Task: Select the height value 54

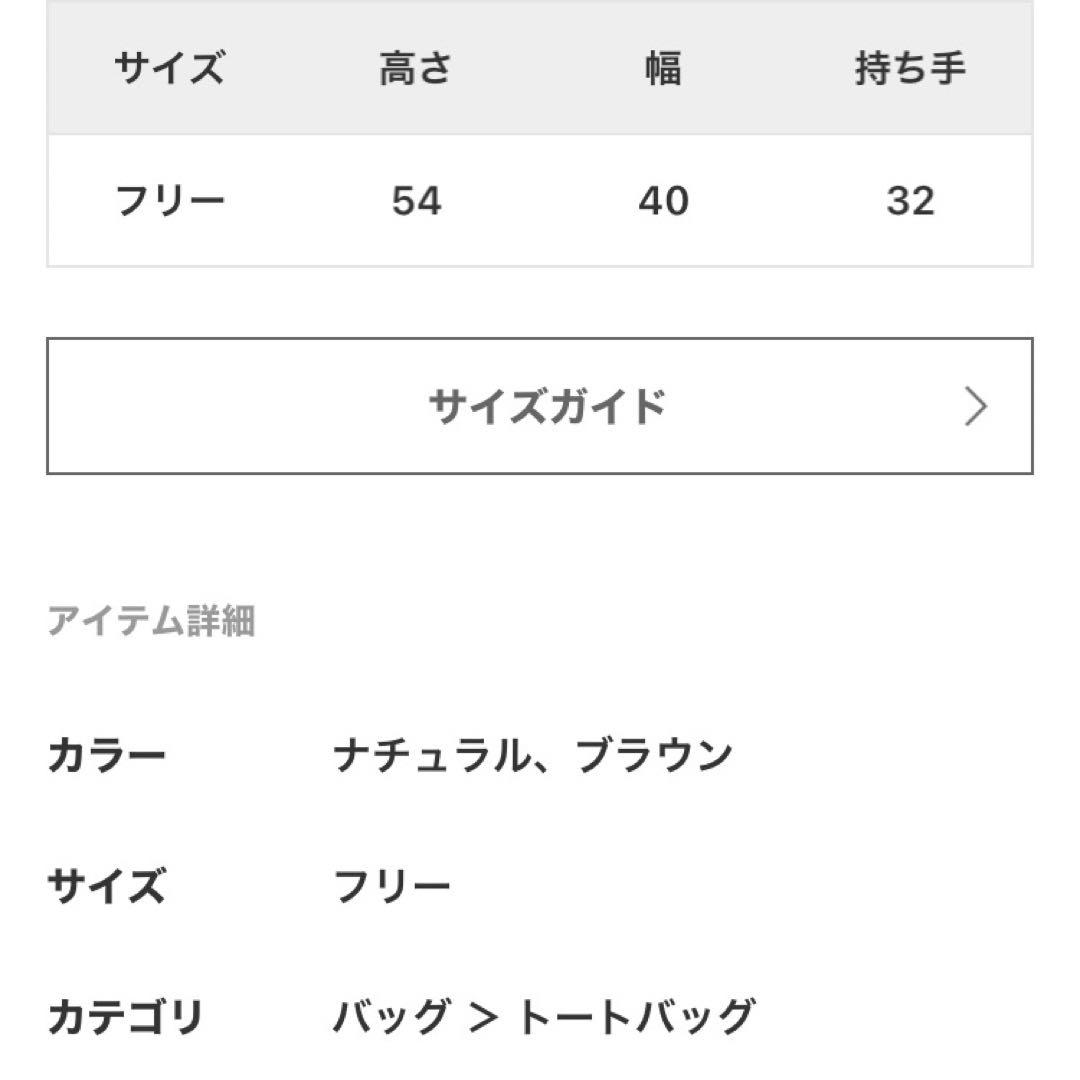Action: coord(416,201)
